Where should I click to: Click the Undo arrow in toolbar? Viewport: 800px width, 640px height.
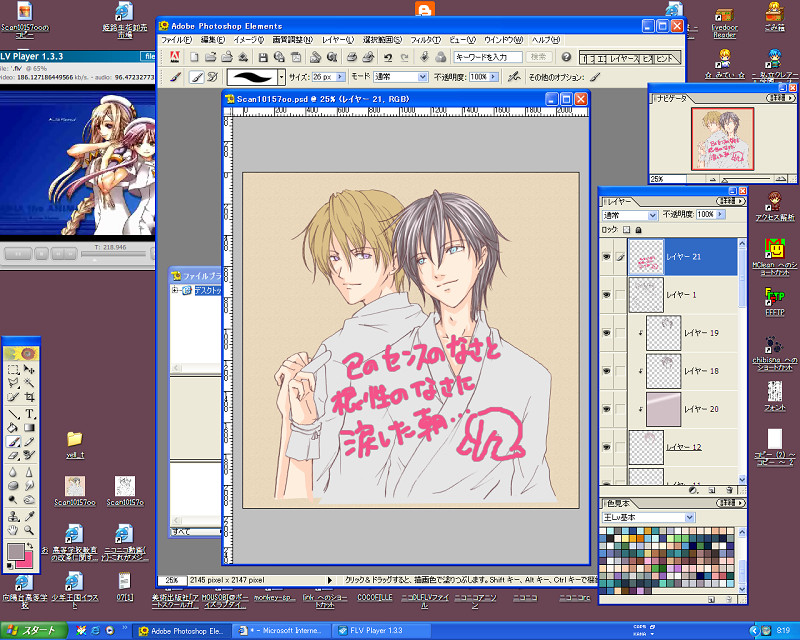pyautogui.click(x=388, y=57)
